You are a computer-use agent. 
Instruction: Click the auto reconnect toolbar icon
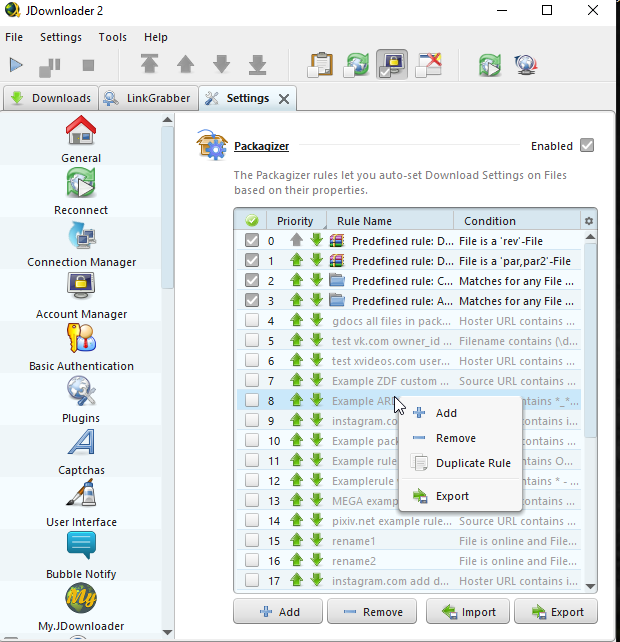click(357, 65)
